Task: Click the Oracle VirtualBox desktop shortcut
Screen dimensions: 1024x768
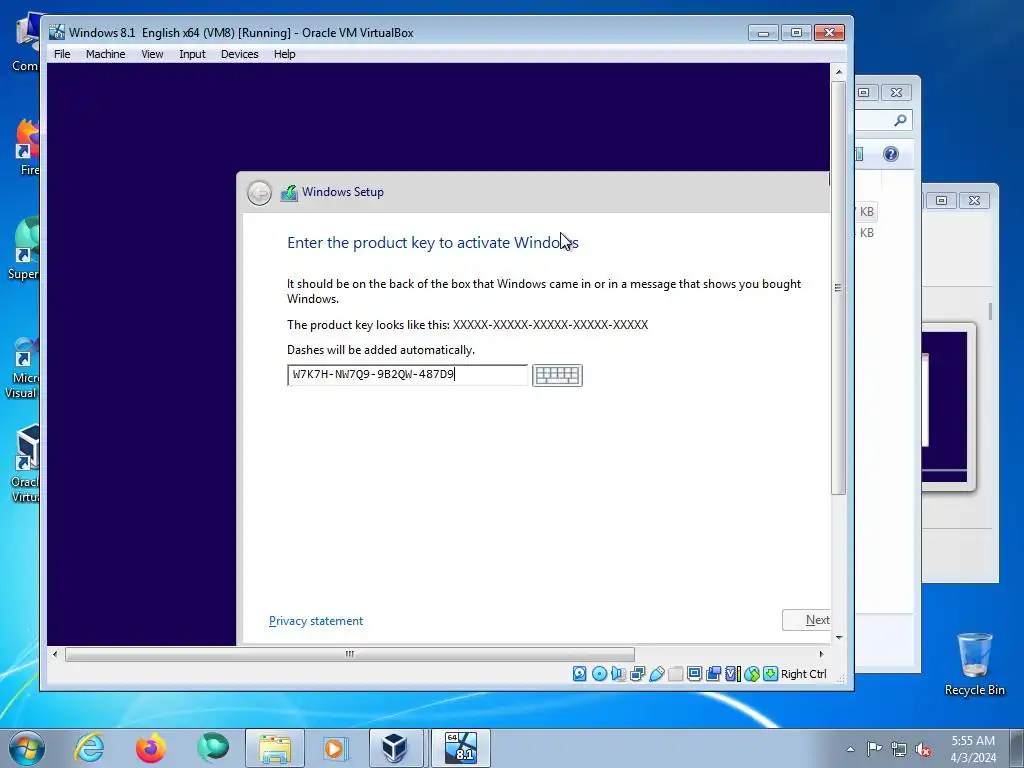Action: [26, 462]
